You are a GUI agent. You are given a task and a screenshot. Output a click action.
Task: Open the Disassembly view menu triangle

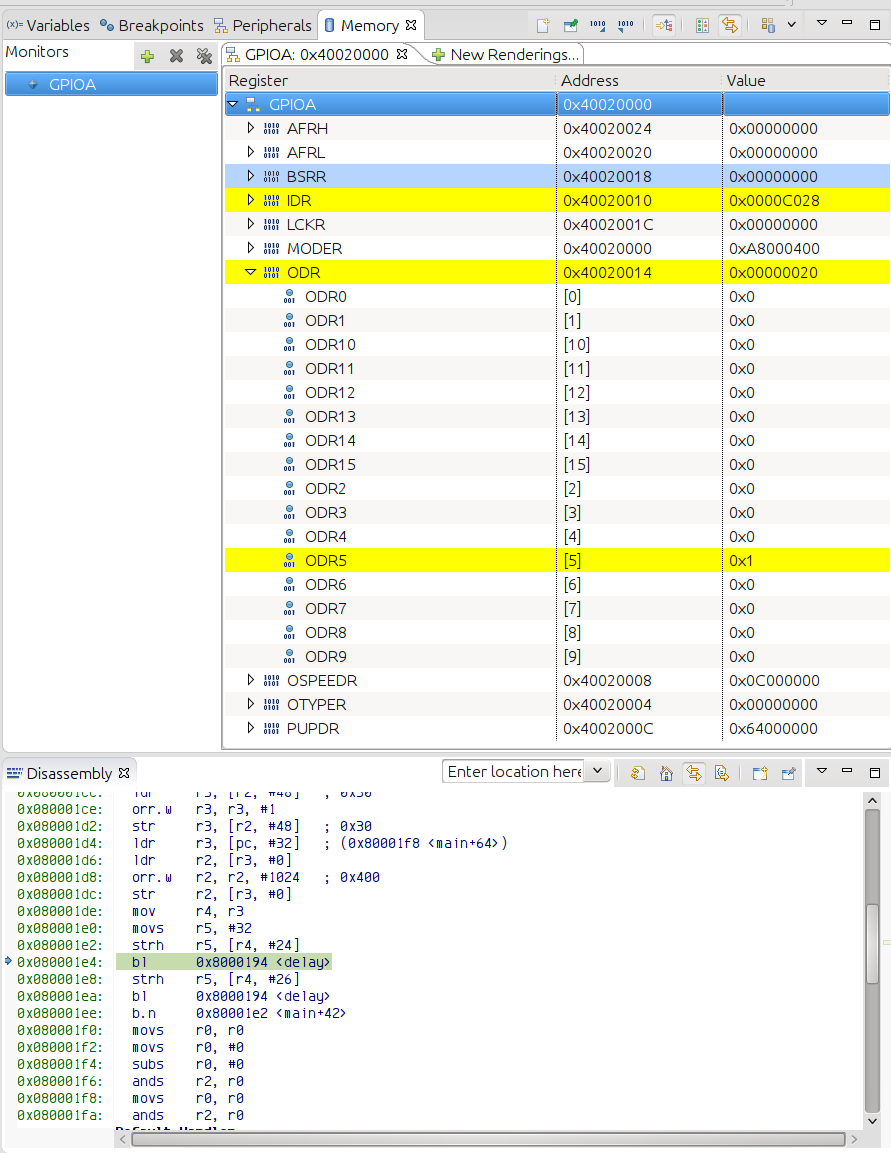coord(822,771)
